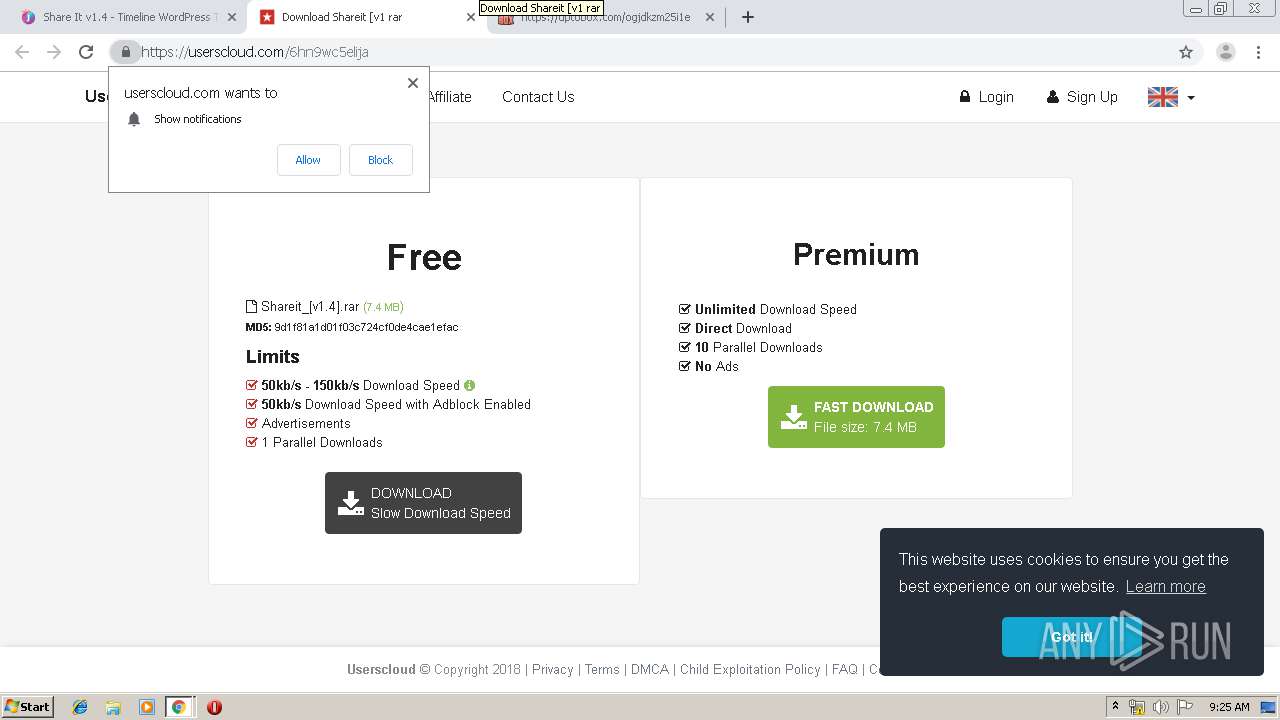Close the uptobox tab
The height and width of the screenshot is (720, 1280).
point(710,17)
